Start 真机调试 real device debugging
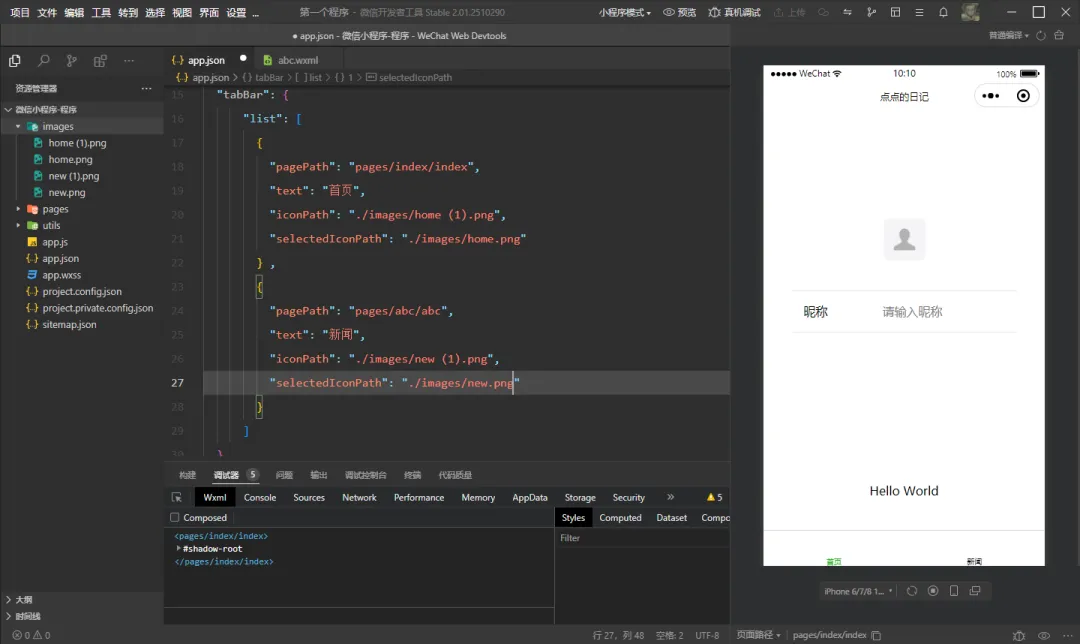 [734, 12]
